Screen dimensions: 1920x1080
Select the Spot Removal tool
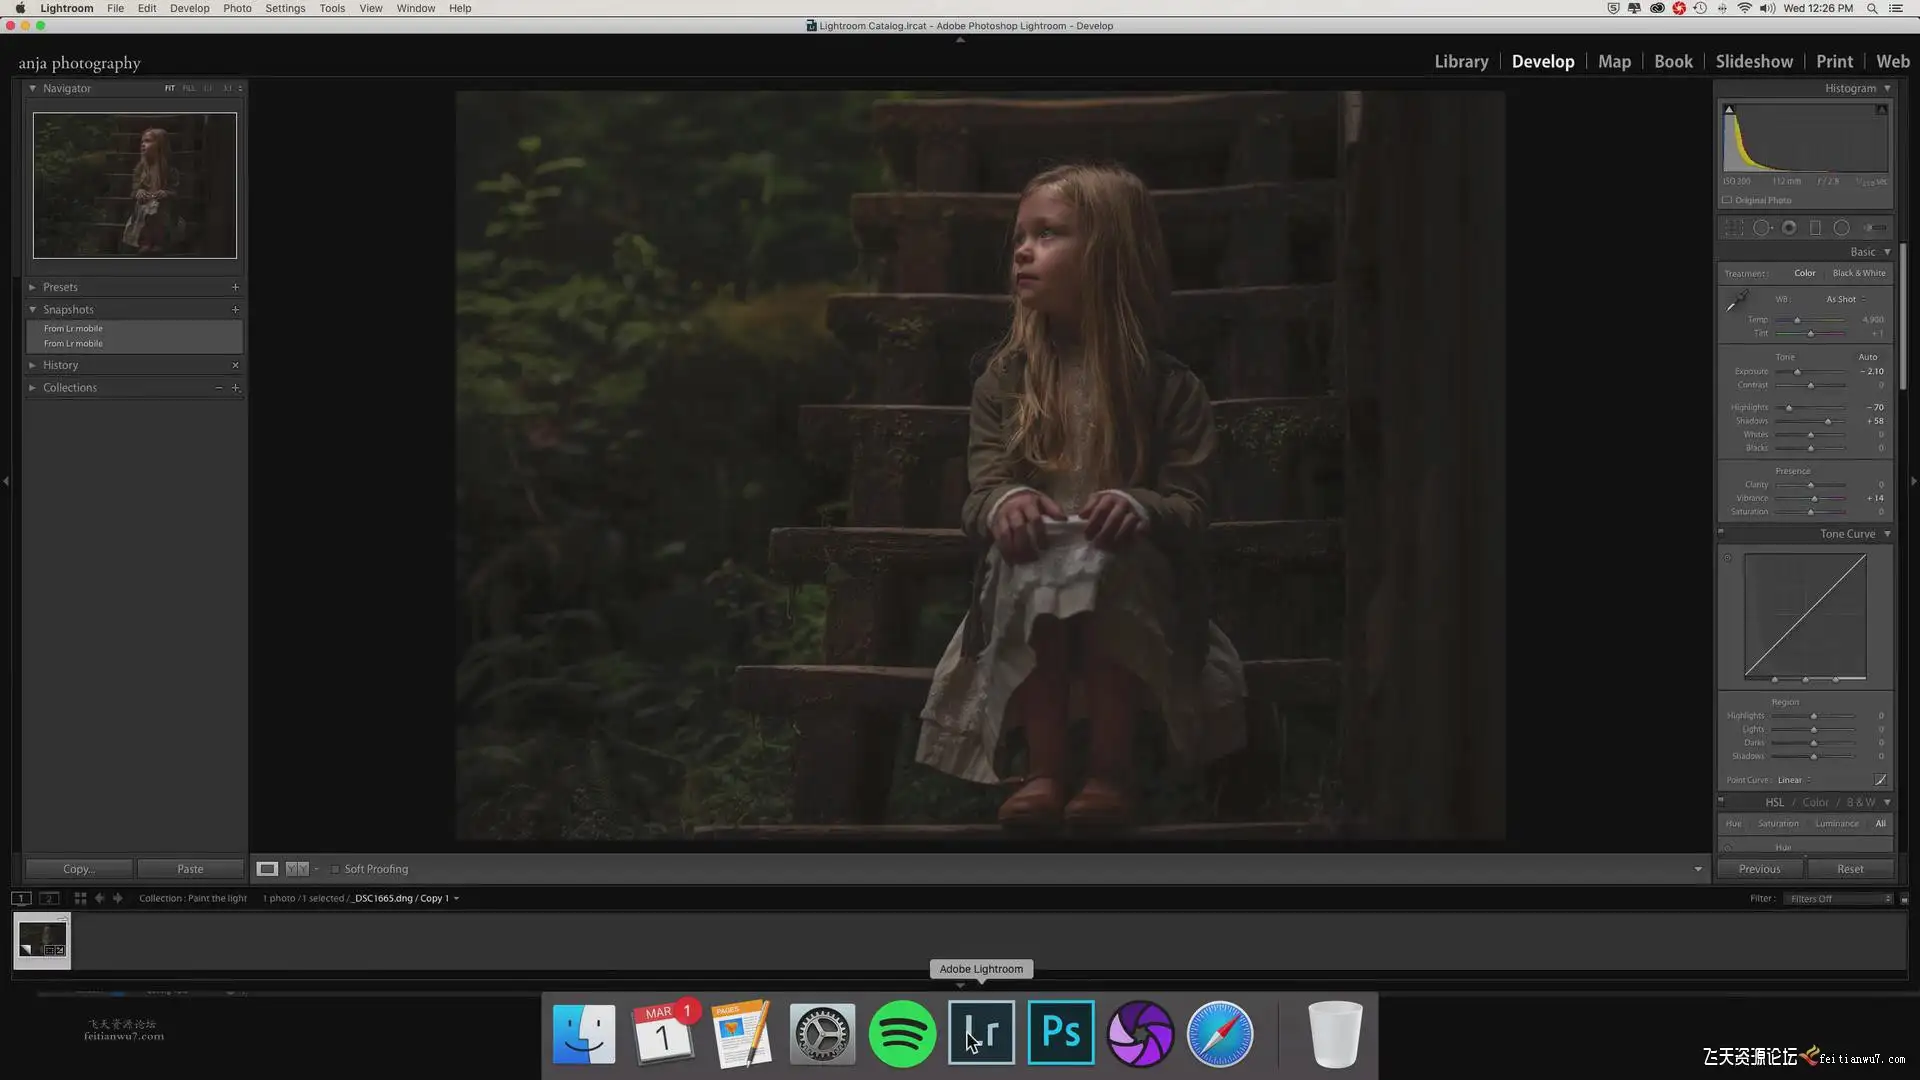pos(1762,228)
